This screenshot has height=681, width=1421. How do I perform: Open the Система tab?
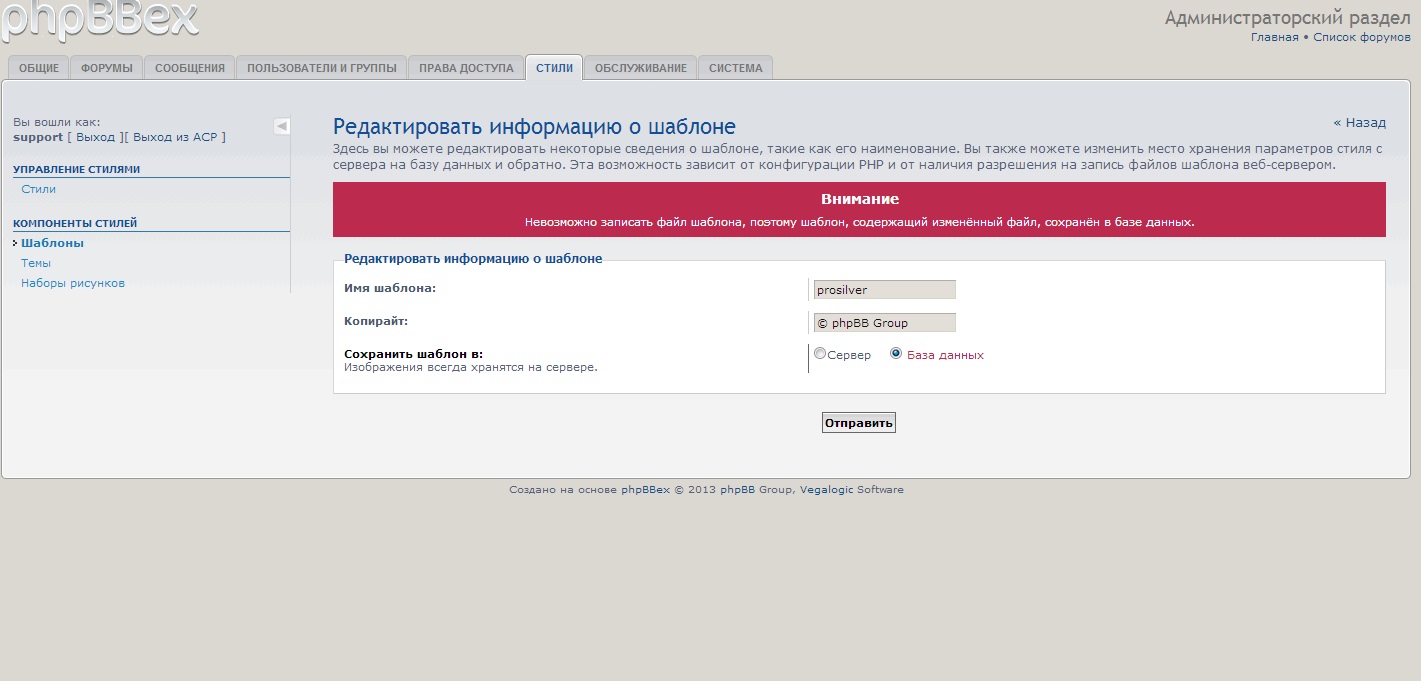pyautogui.click(x=735, y=68)
